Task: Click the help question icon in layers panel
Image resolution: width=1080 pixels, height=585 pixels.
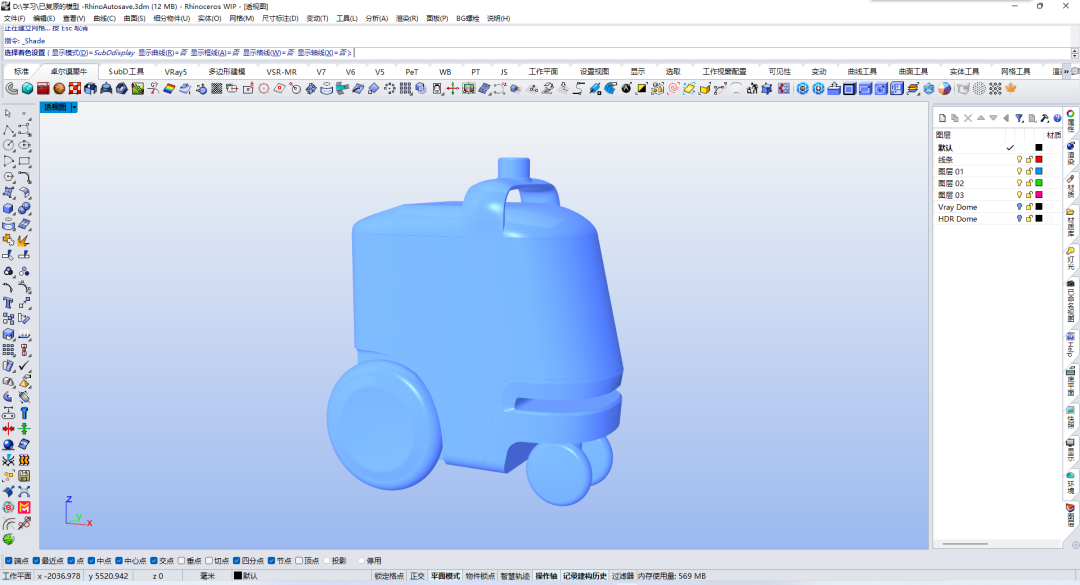Action: 1057,118
